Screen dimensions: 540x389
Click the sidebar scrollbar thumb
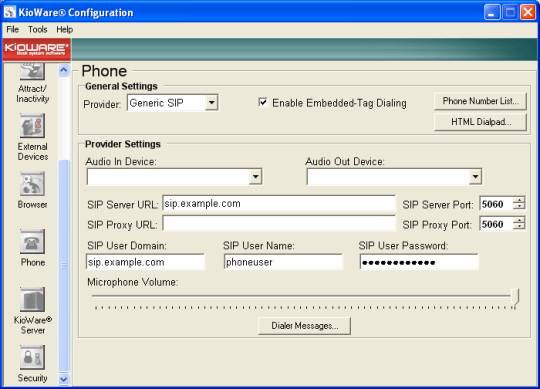click(x=64, y=266)
